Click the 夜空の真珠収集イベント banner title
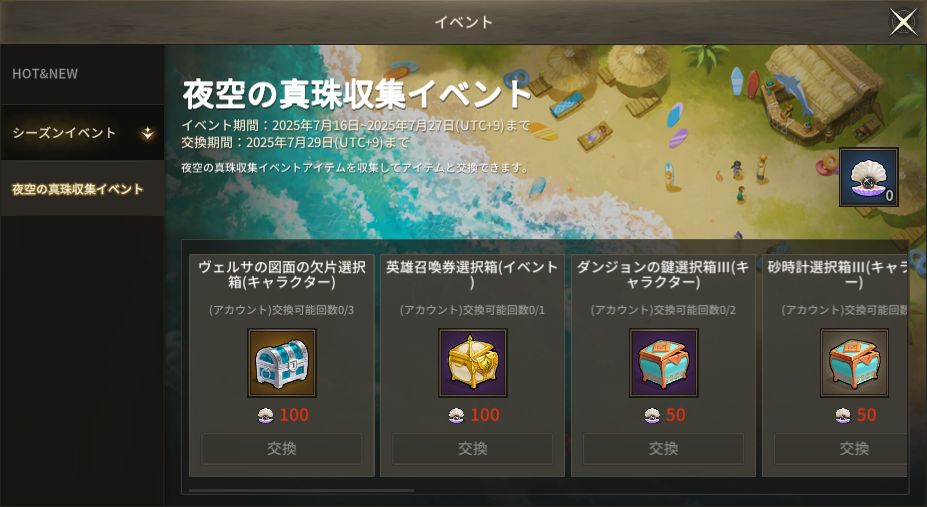The image size is (927, 507). [x=356, y=95]
